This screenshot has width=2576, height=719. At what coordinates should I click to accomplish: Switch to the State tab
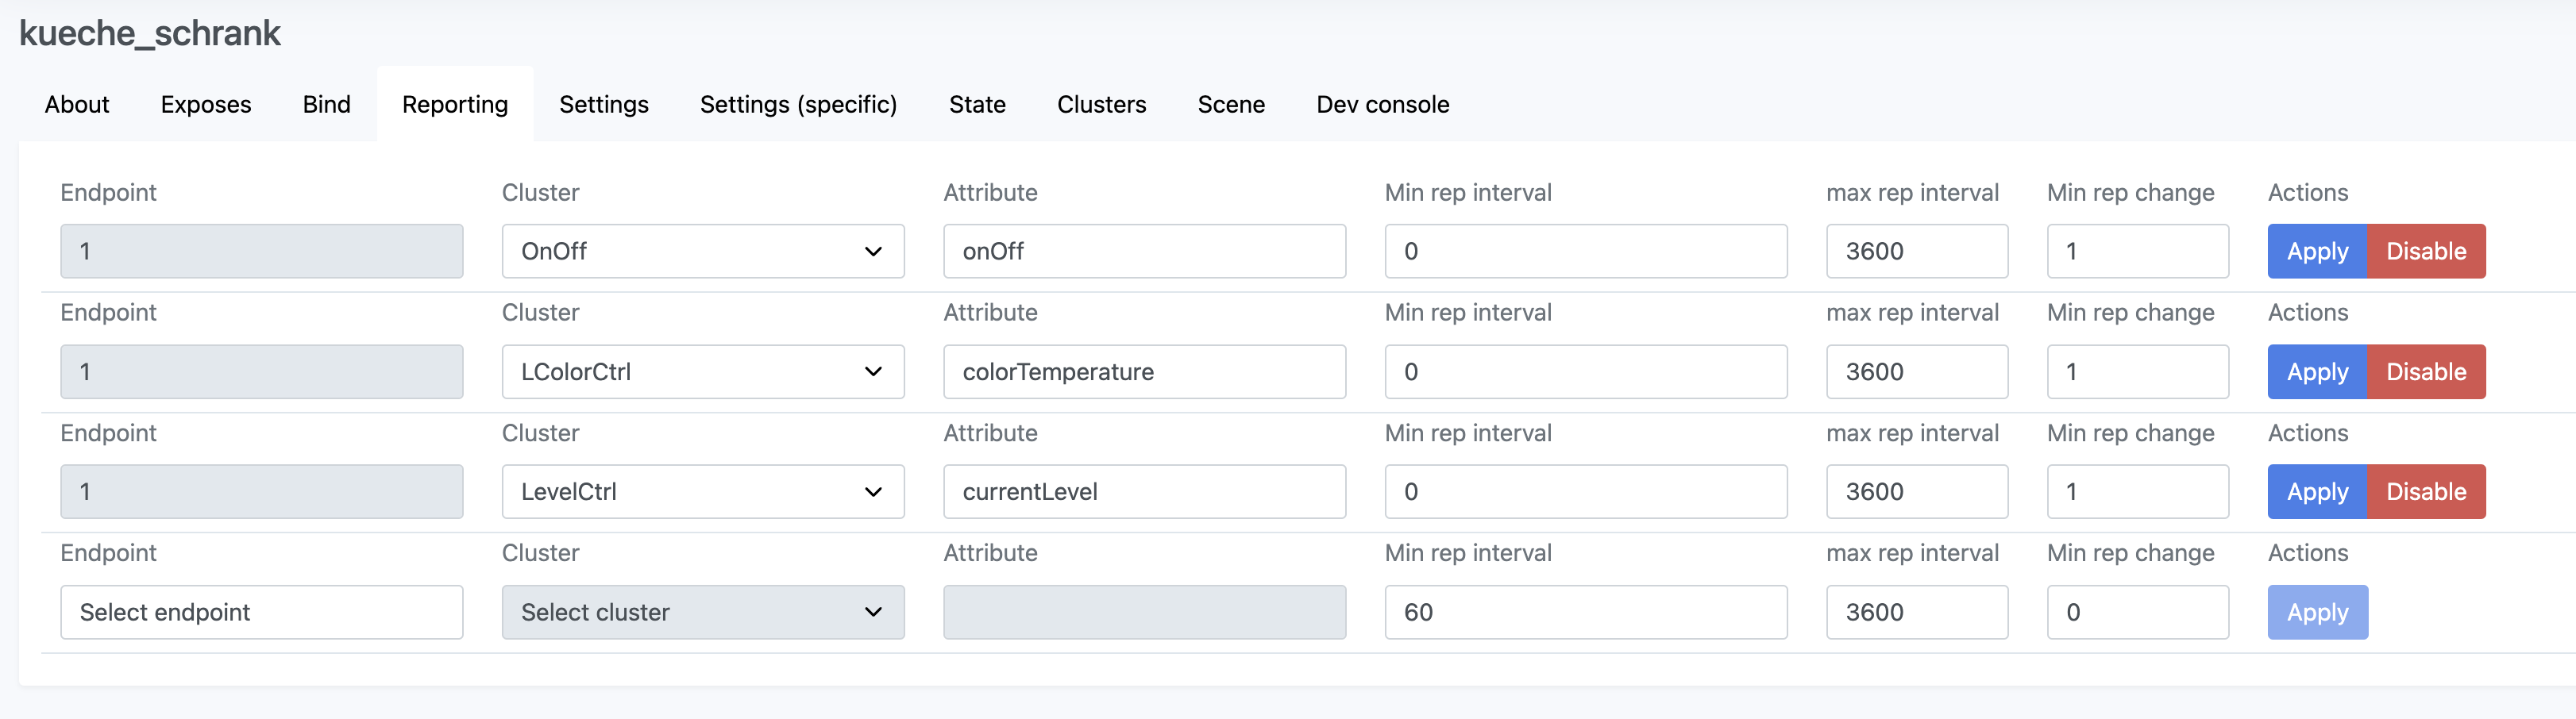coord(977,104)
